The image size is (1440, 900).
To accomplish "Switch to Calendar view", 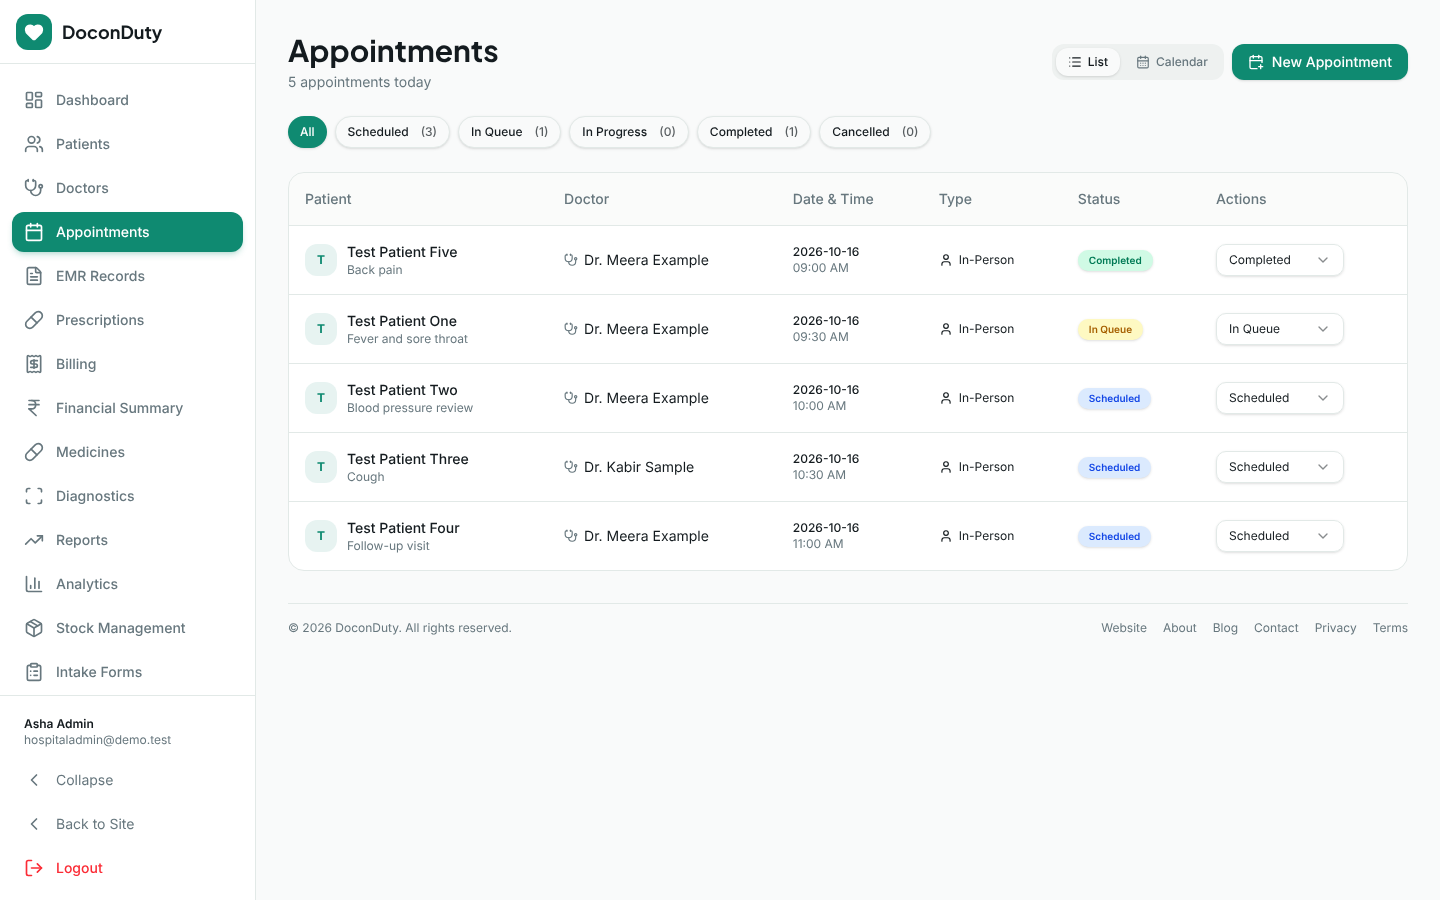I will pos(1172,62).
